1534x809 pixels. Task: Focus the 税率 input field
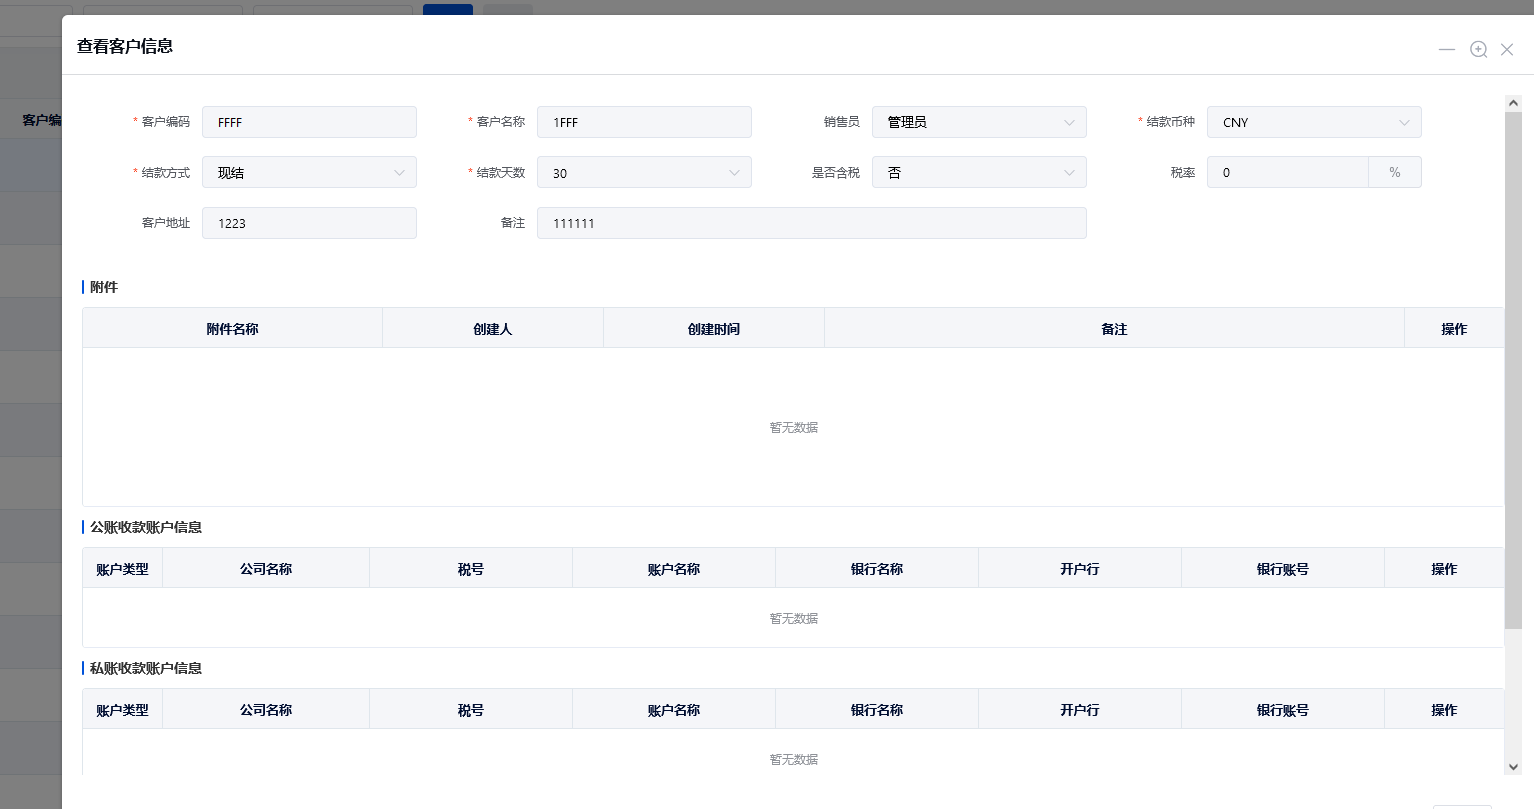[x=1287, y=173]
